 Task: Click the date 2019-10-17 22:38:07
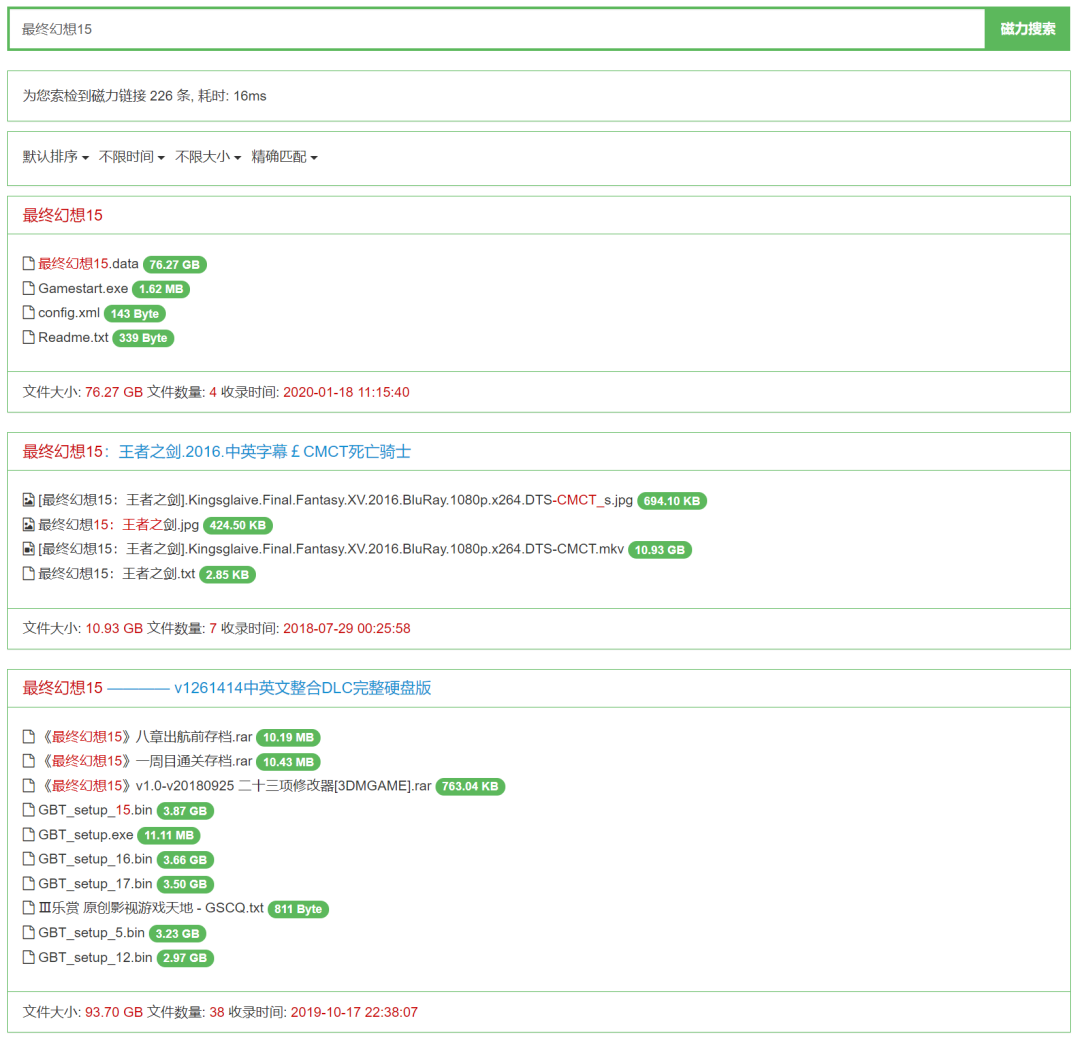coord(354,1012)
